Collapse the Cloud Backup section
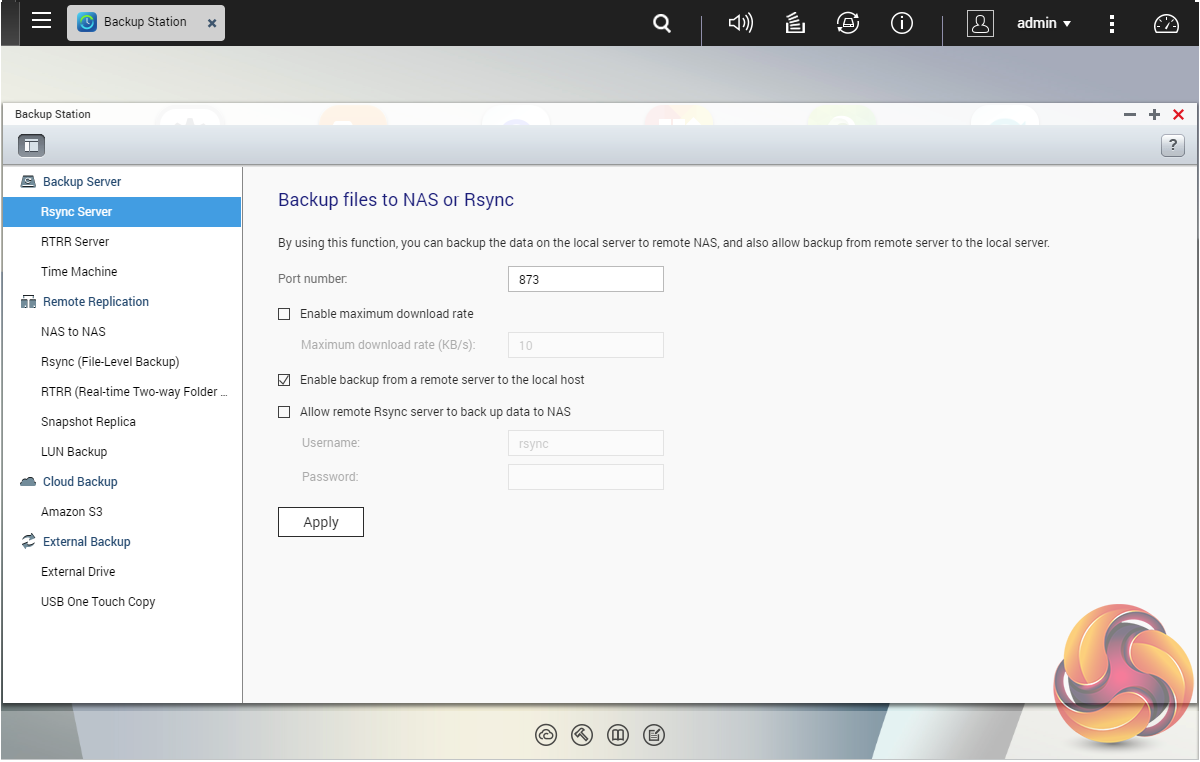Image resolution: width=1200 pixels, height=762 pixels. tap(80, 482)
